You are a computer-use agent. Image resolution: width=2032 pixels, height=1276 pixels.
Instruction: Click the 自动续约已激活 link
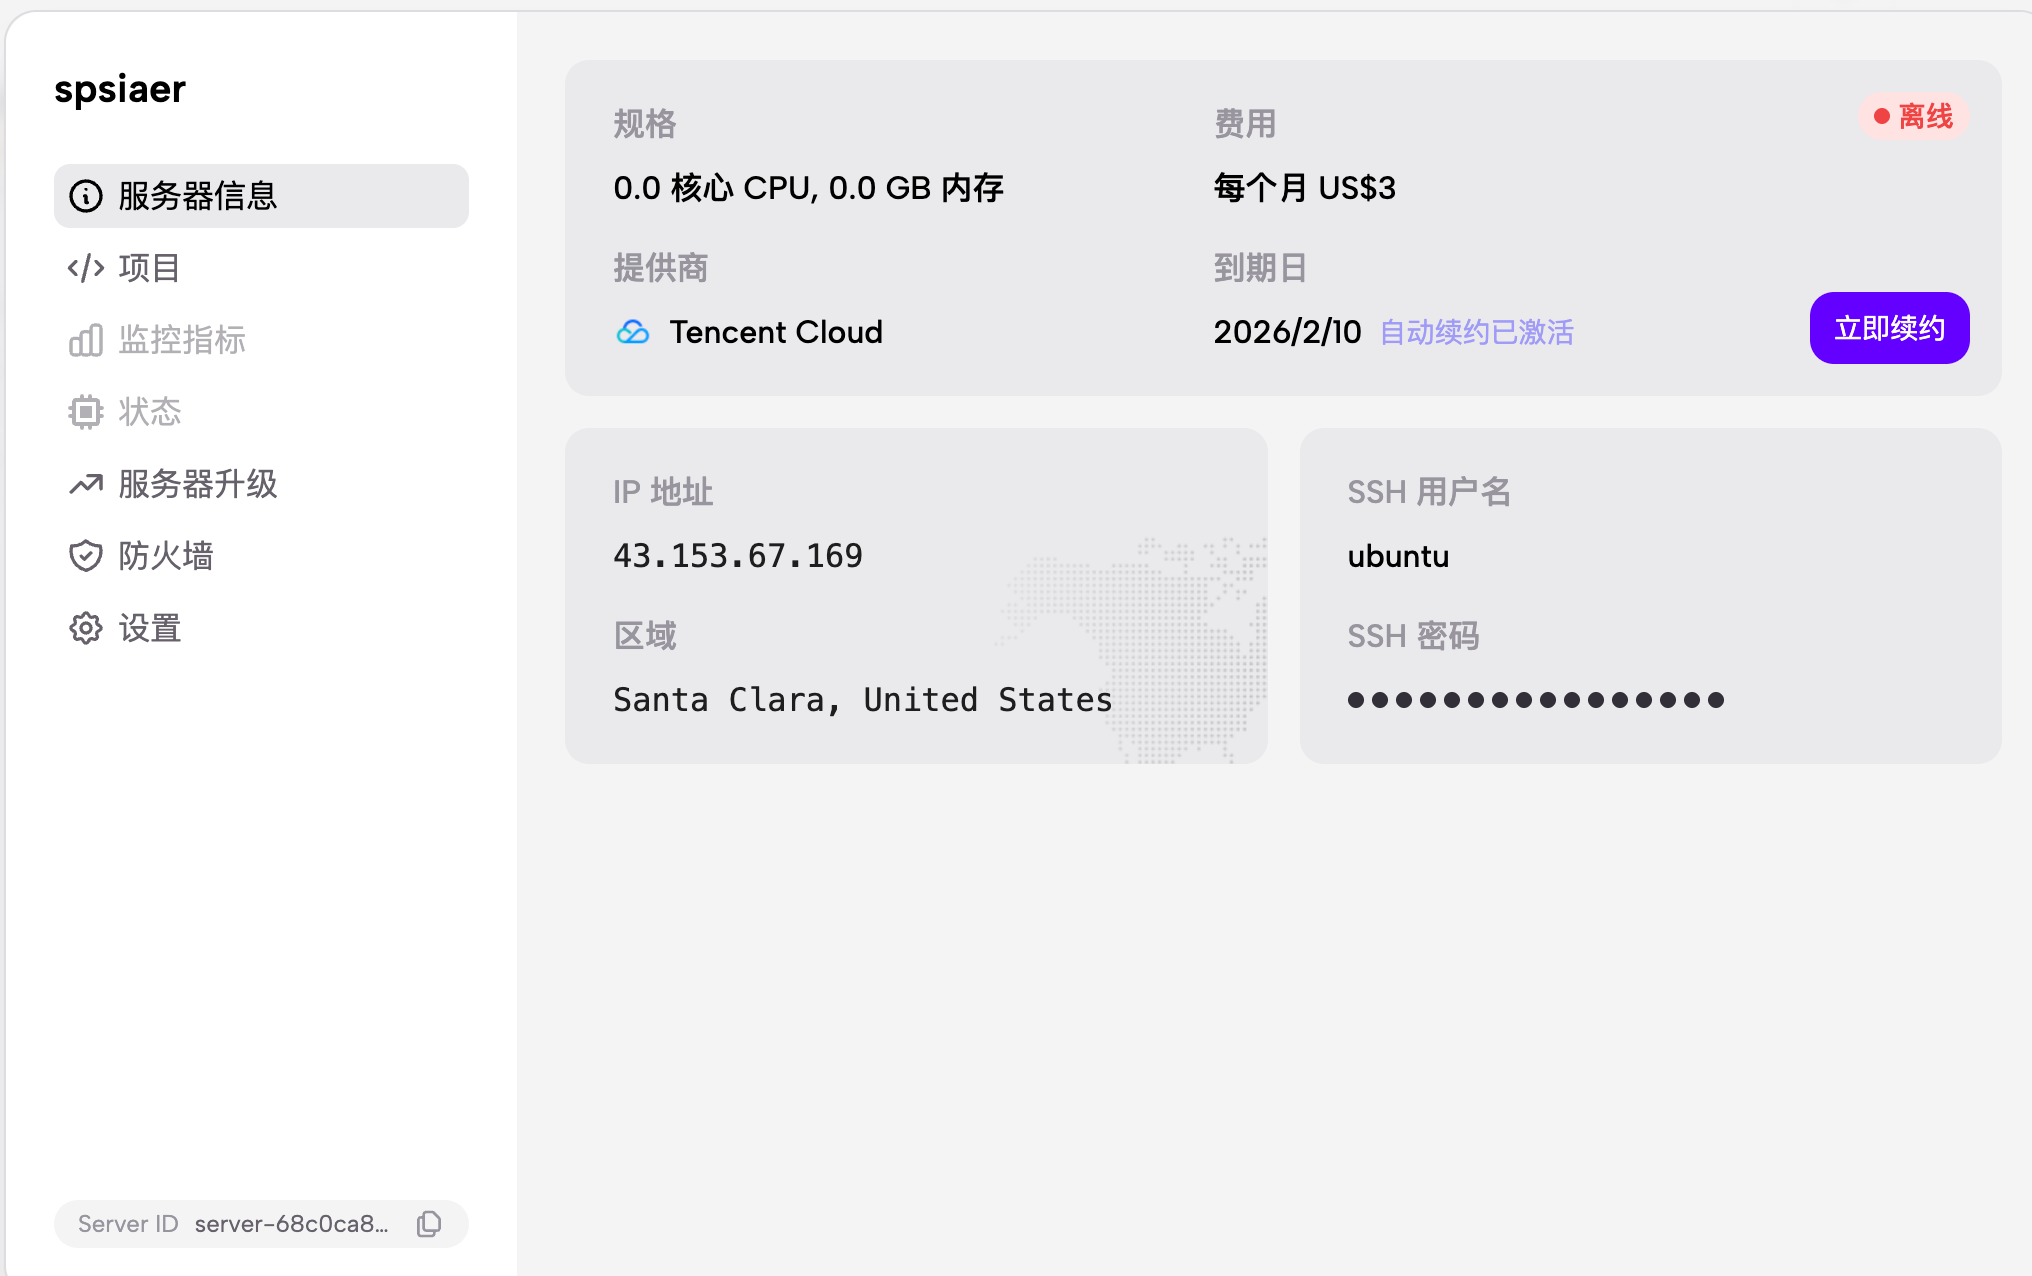tap(1476, 332)
